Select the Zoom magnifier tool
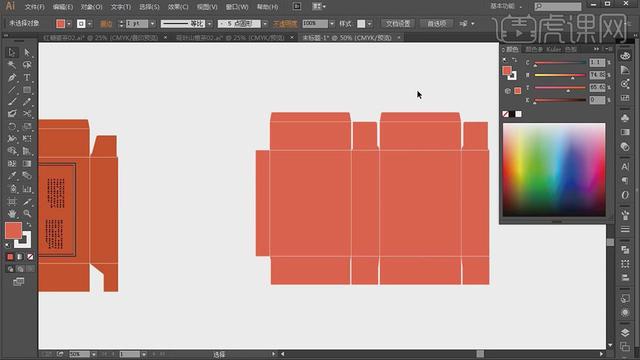Image resolution: width=640 pixels, height=360 pixels. (27, 213)
